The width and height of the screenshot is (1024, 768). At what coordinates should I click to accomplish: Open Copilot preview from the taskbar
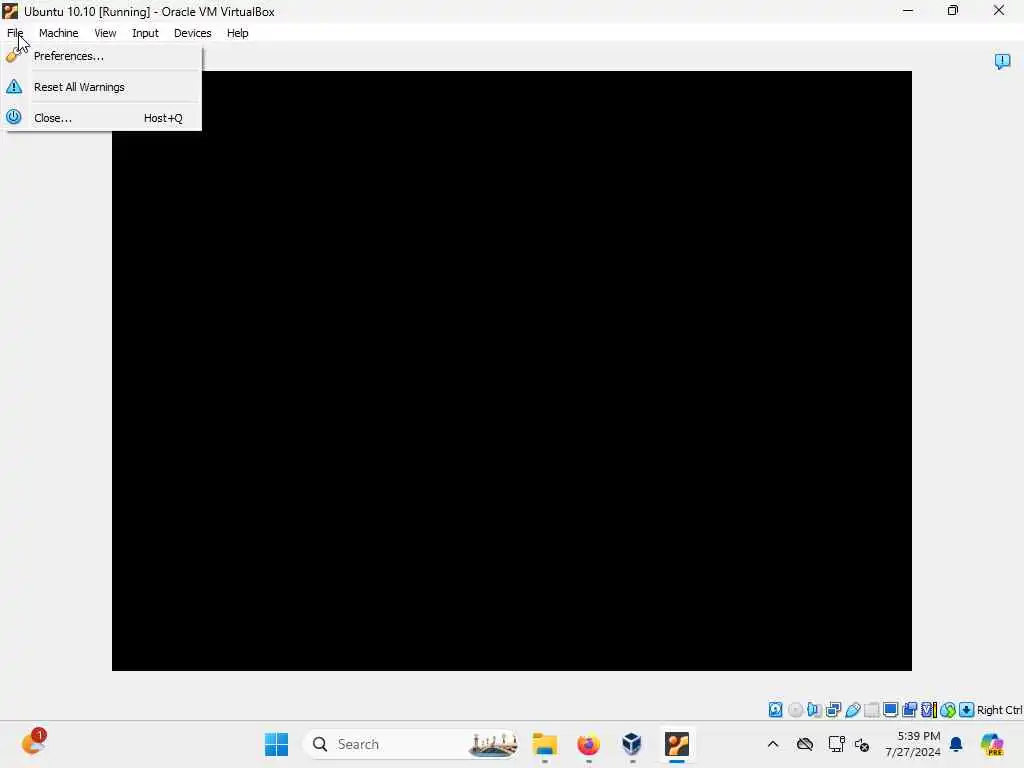[x=992, y=744]
